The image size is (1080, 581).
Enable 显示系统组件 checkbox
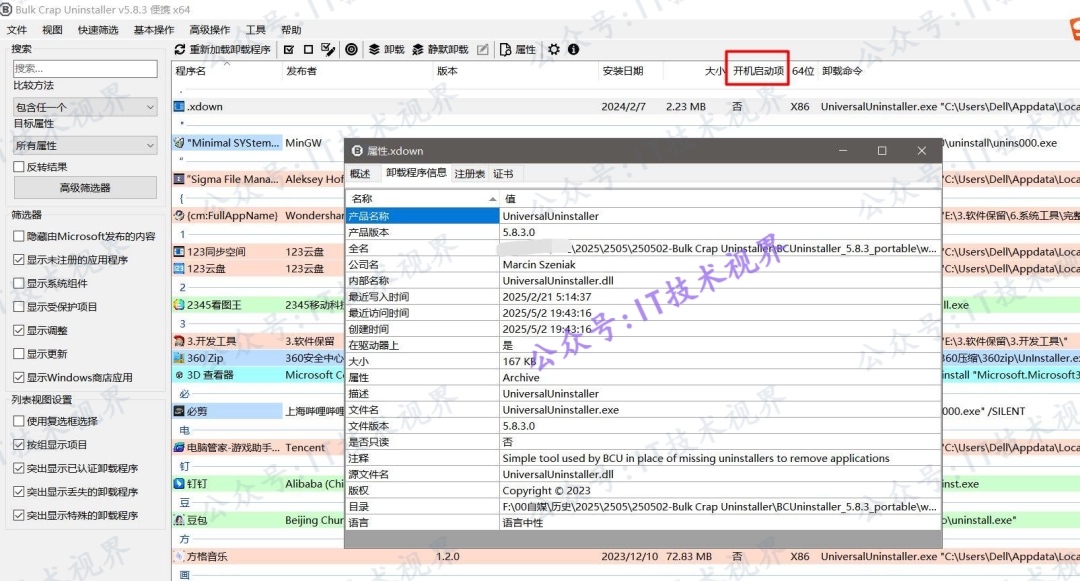19,283
